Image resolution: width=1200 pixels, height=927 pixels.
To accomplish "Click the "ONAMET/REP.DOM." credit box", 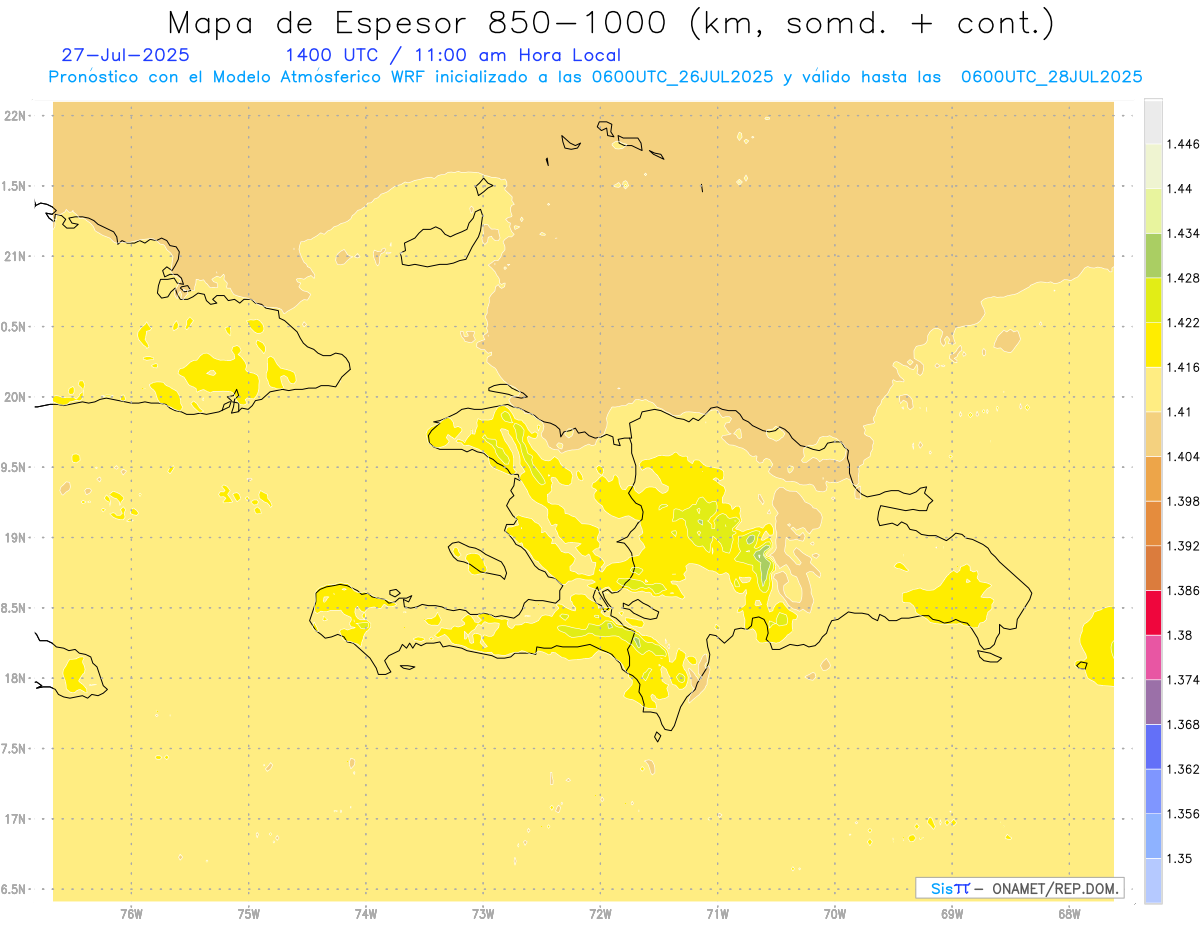I will pyautogui.click(x=1020, y=888).
